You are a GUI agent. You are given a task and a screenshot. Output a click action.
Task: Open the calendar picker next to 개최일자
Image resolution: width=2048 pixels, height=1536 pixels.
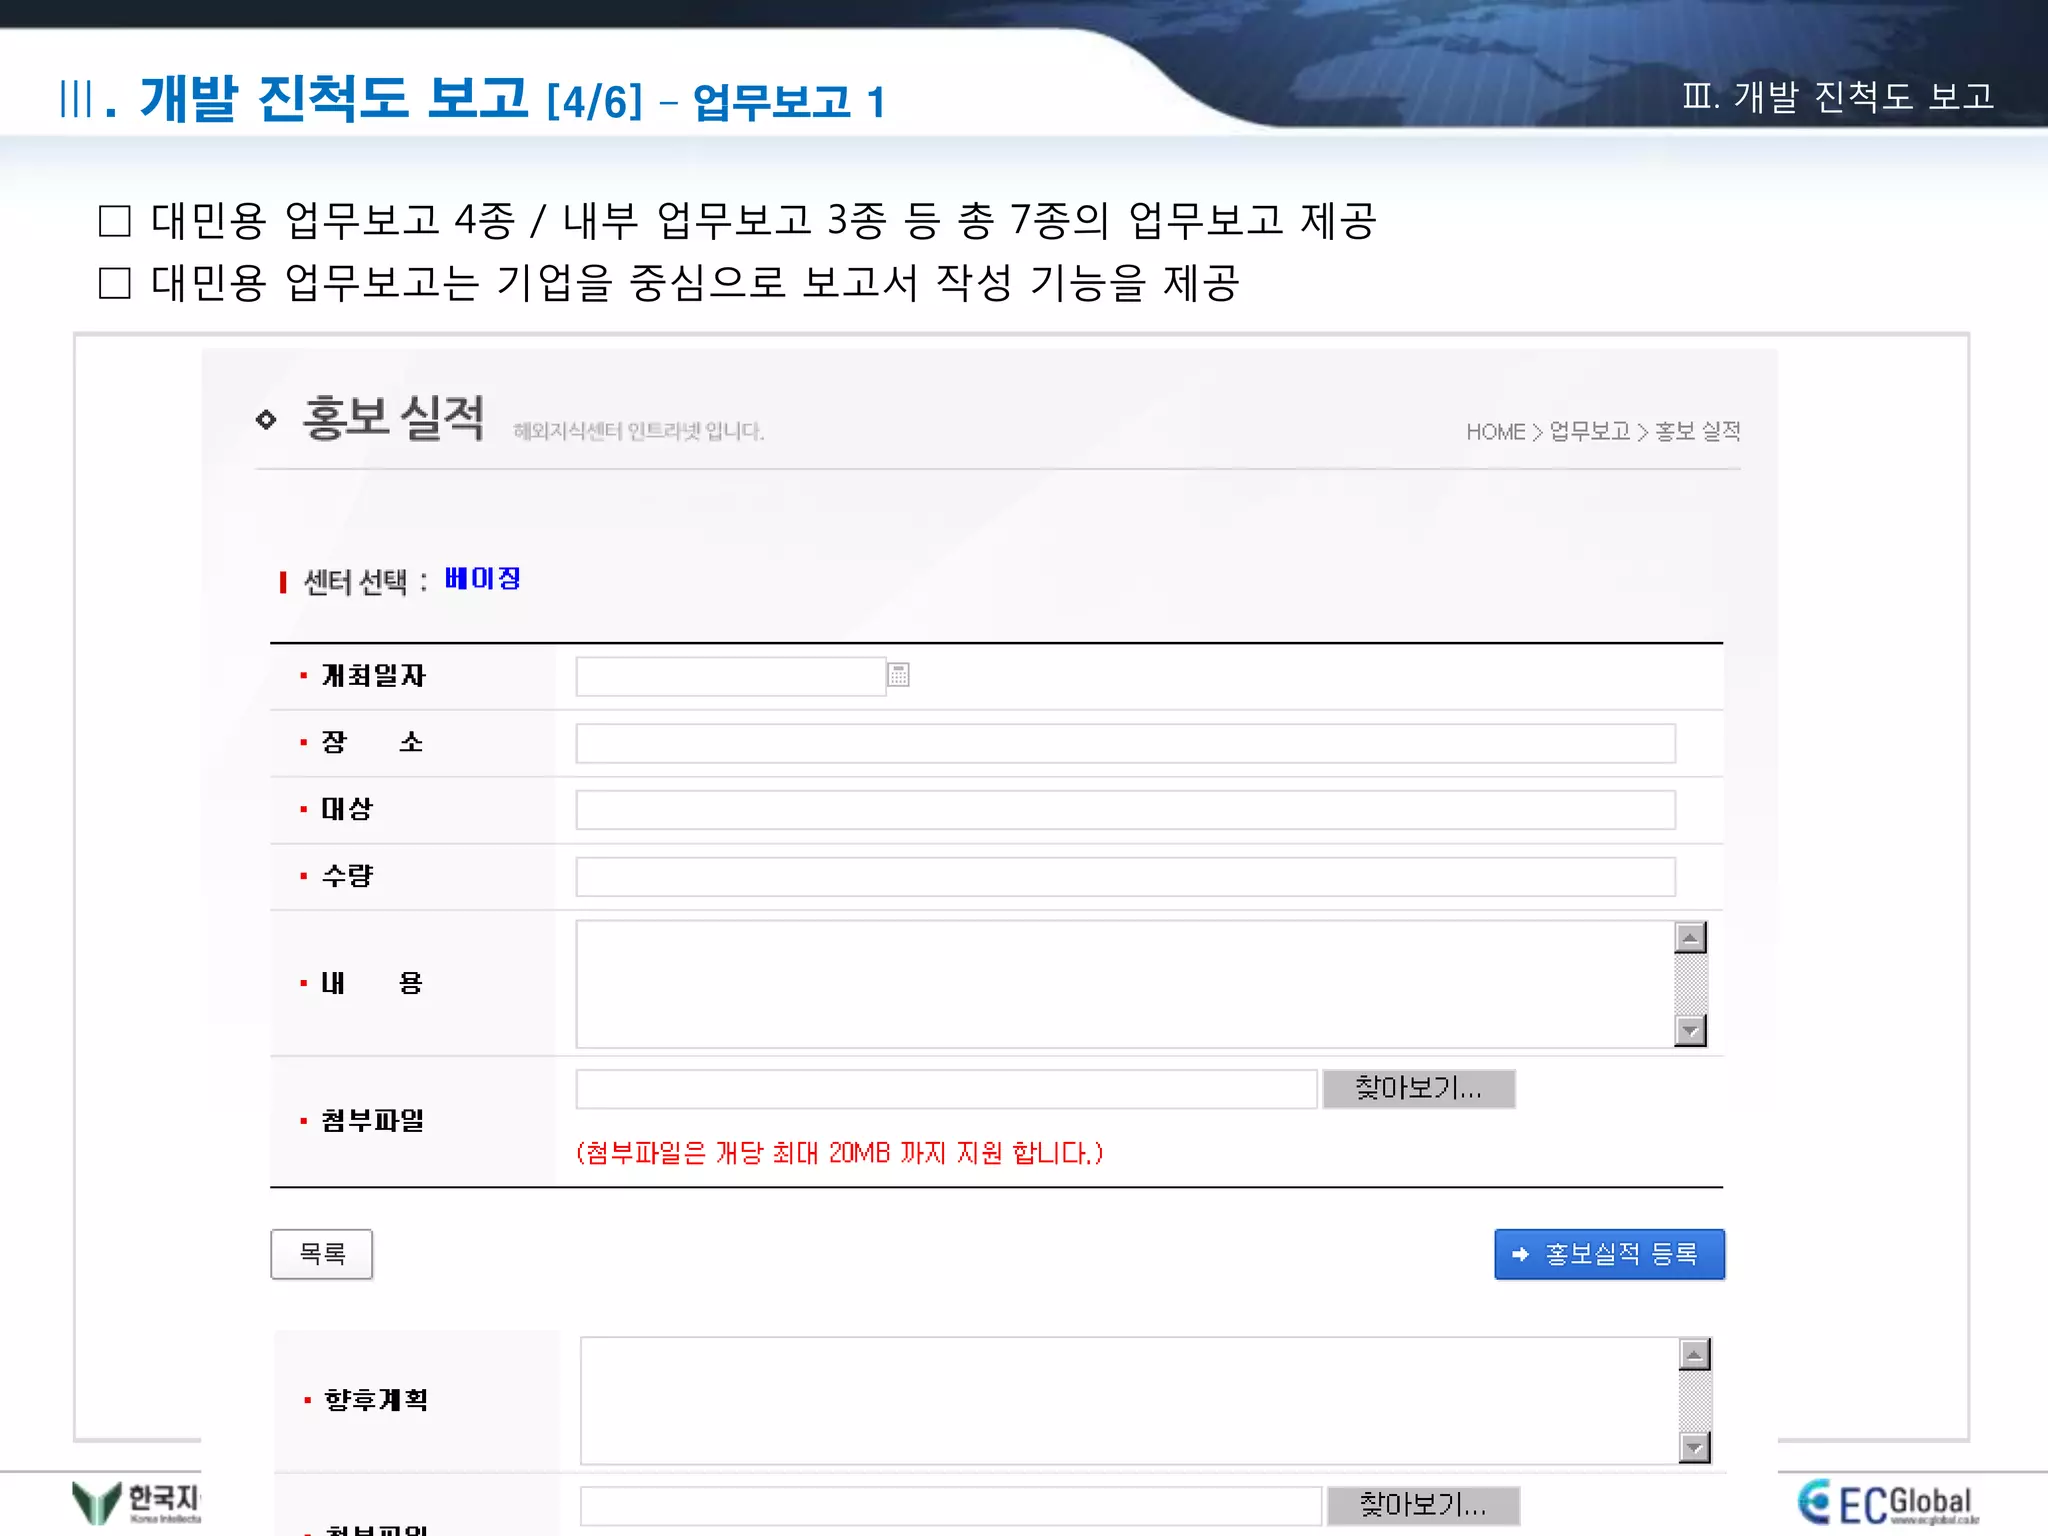click(x=898, y=675)
